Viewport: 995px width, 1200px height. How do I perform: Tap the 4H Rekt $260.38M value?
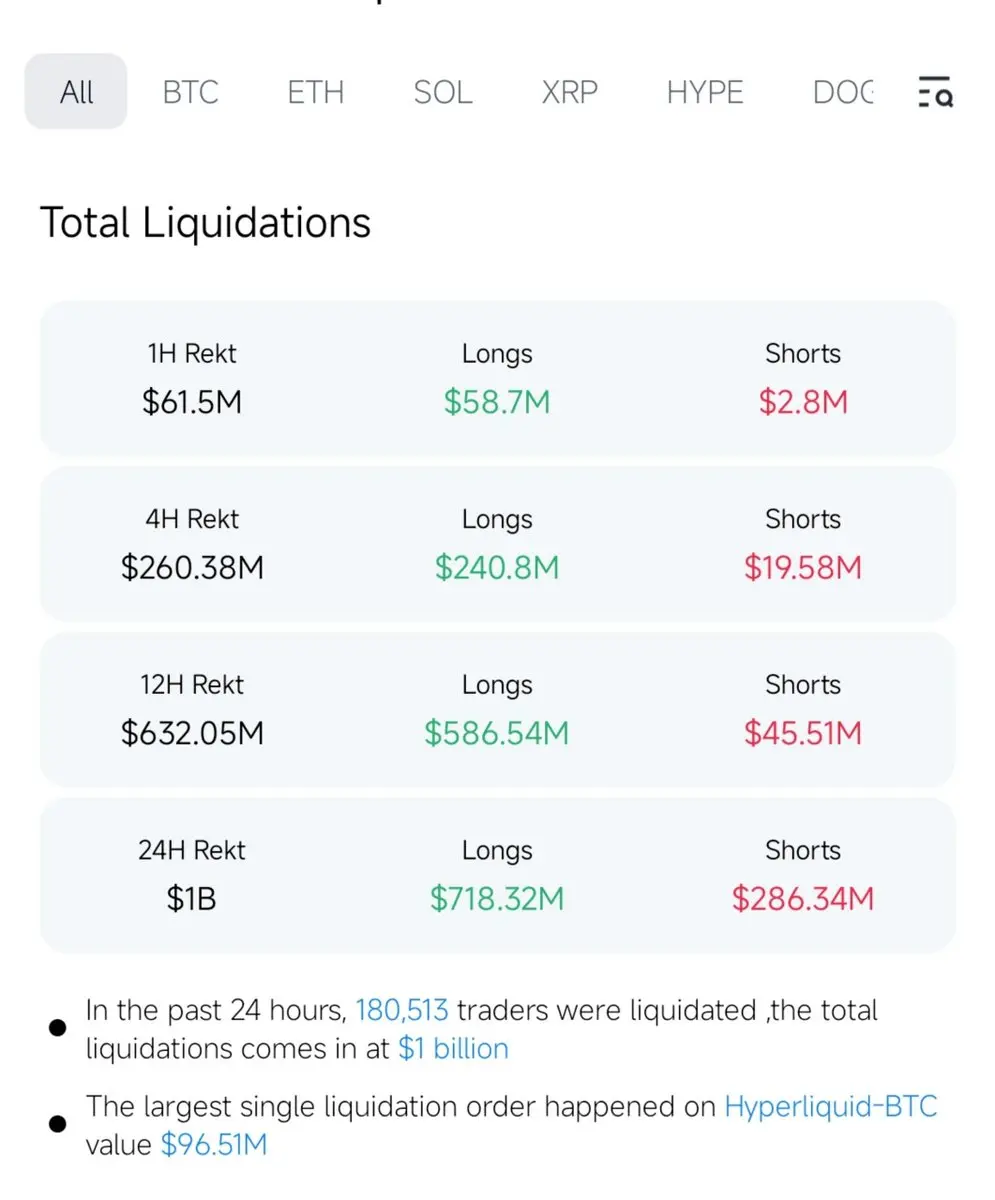[x=191, y=568]
